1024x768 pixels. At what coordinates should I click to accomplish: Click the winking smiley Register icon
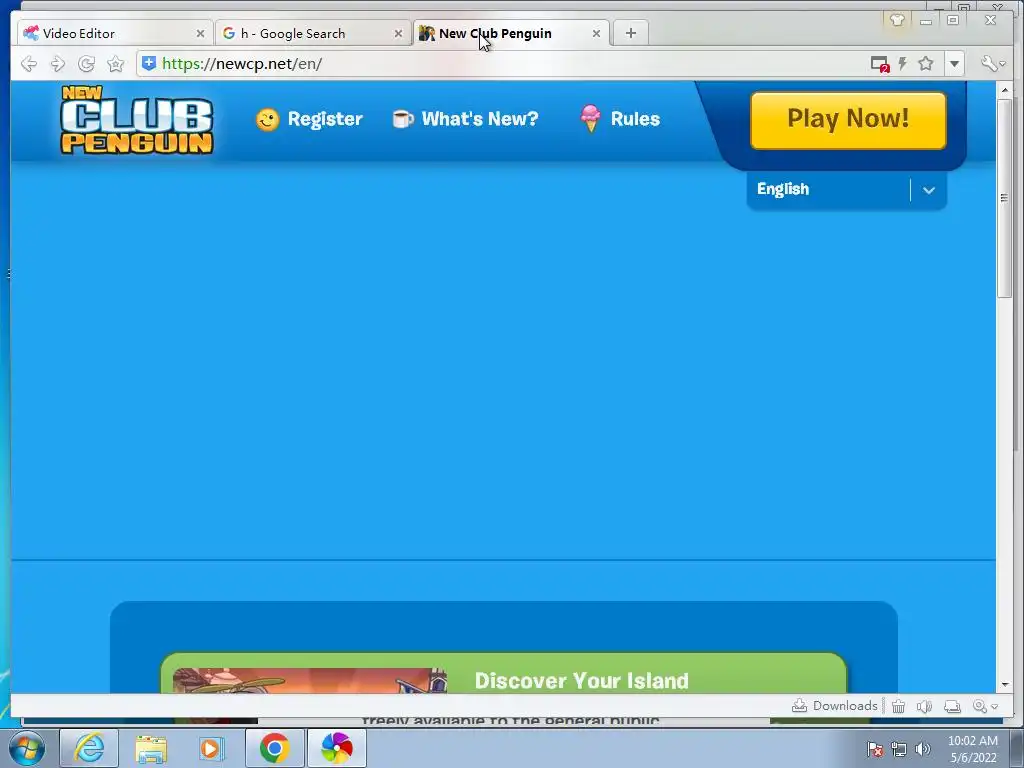[x=267, y=120]
